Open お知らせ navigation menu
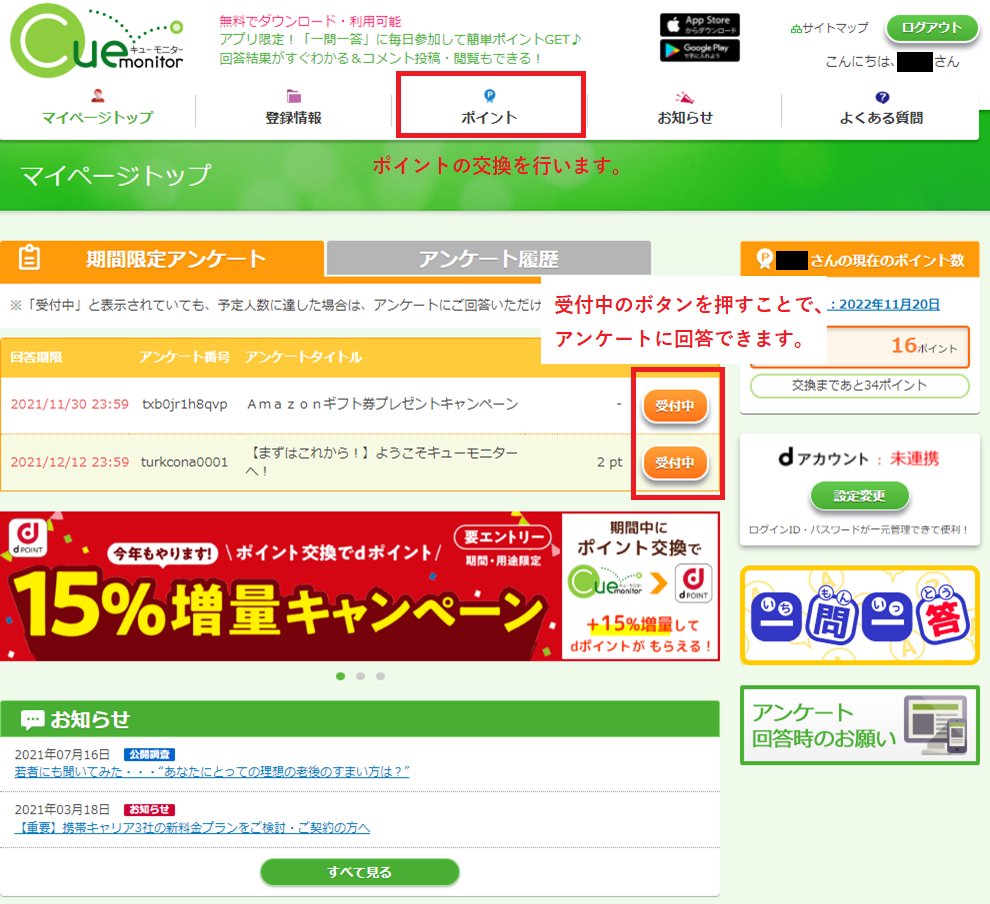 (x=685, y=105)
